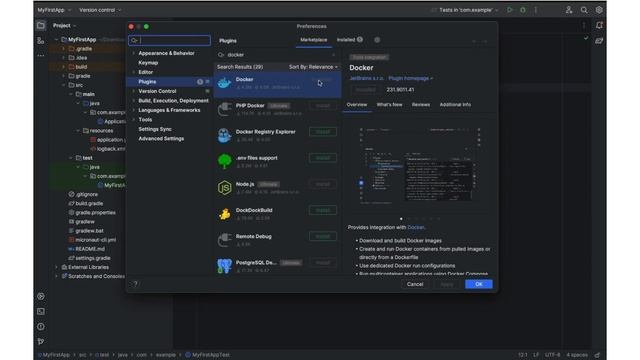This screenshot has height=360, width=640.
Task: Open plugin management gear next to Installed tab
Action: [377, 40]
